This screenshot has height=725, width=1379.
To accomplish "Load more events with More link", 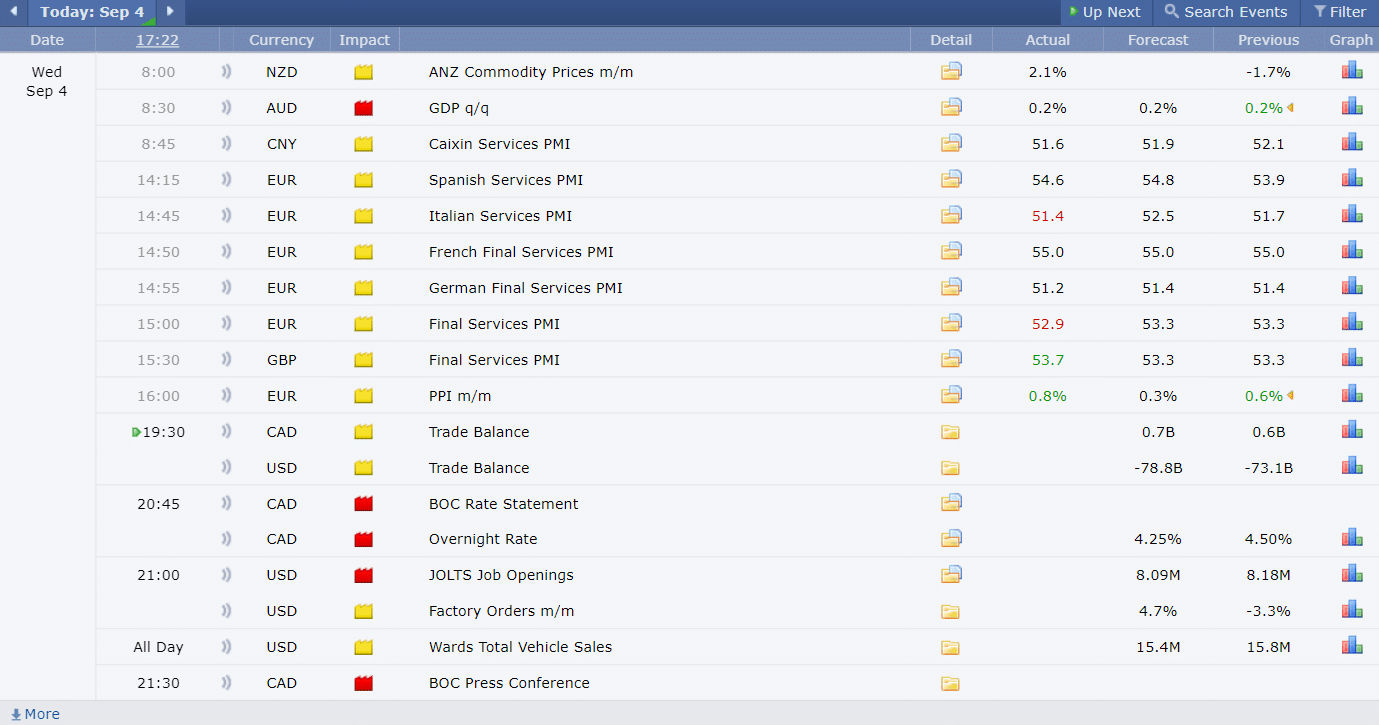I will 35,714.
